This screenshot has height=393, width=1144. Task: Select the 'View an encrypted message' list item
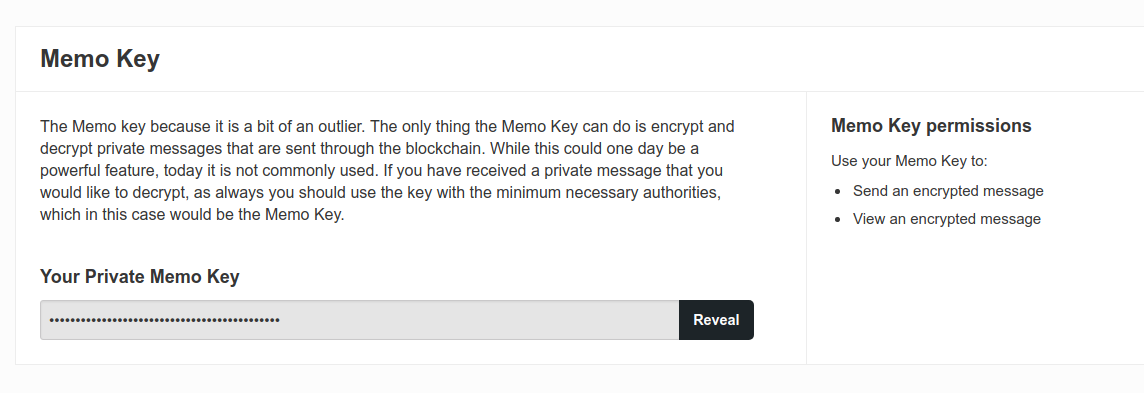[946, 219]
